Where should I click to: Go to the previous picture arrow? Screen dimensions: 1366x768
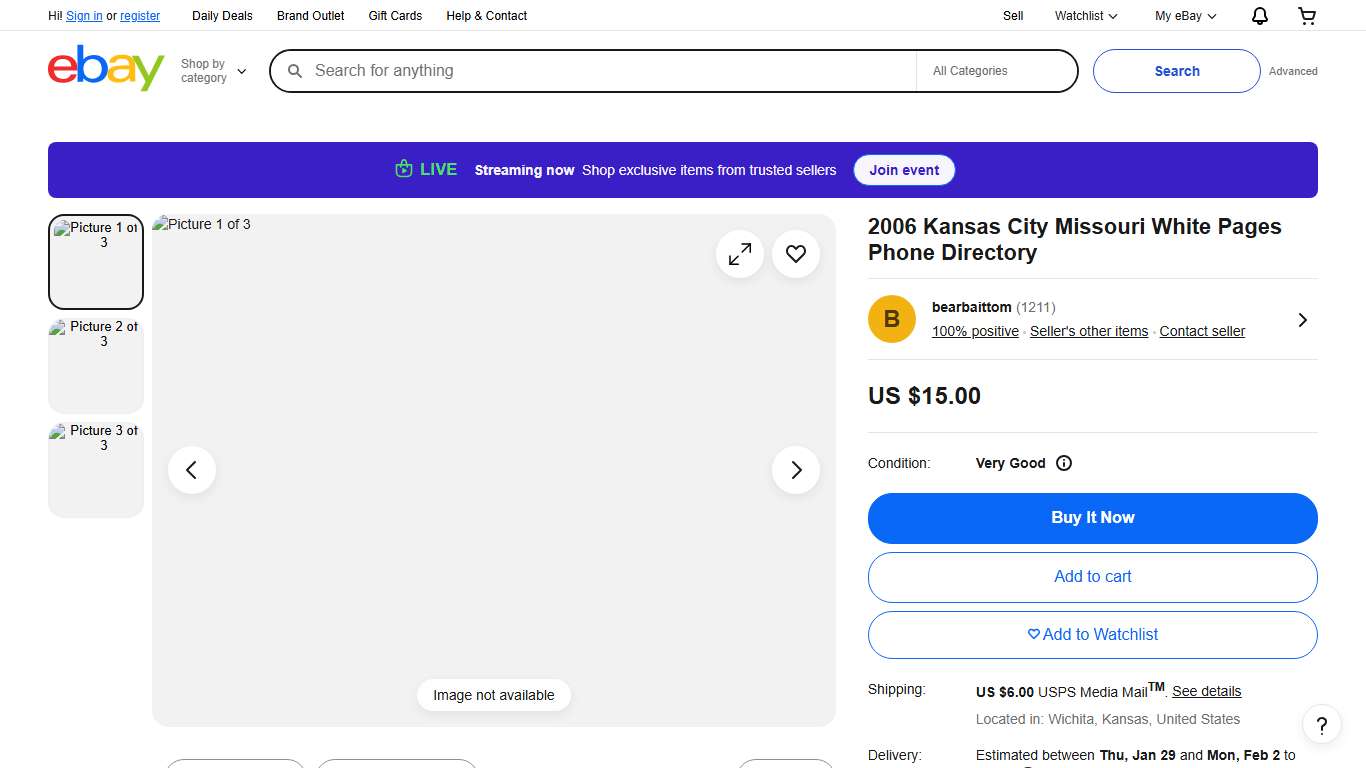point(192,470)
